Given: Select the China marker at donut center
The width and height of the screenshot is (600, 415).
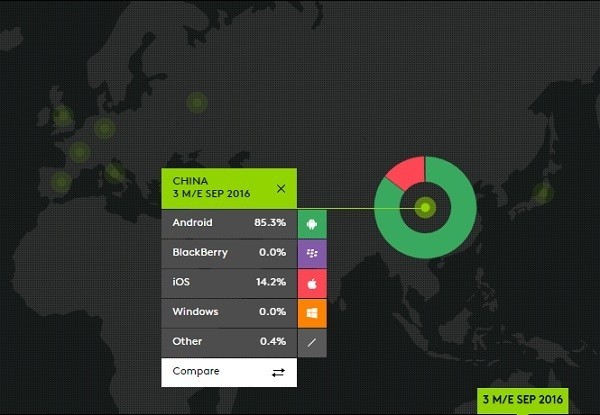Looking at the screenshot, I should 426,208.
